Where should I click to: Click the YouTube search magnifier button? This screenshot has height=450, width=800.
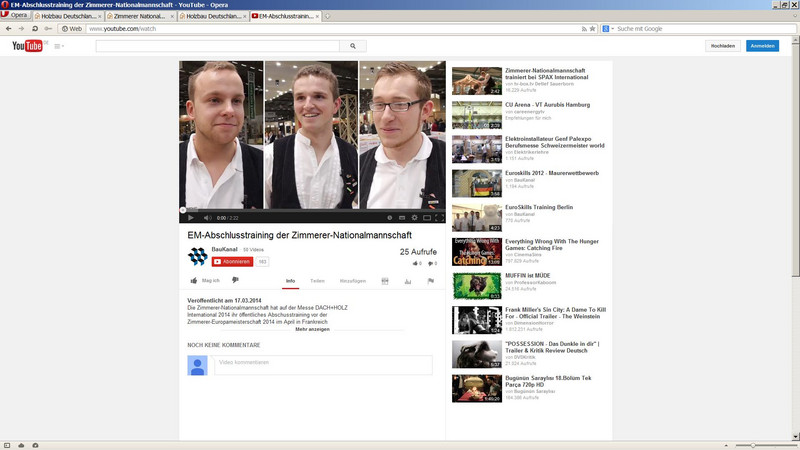pyautogui.click(x=353, y=46)
